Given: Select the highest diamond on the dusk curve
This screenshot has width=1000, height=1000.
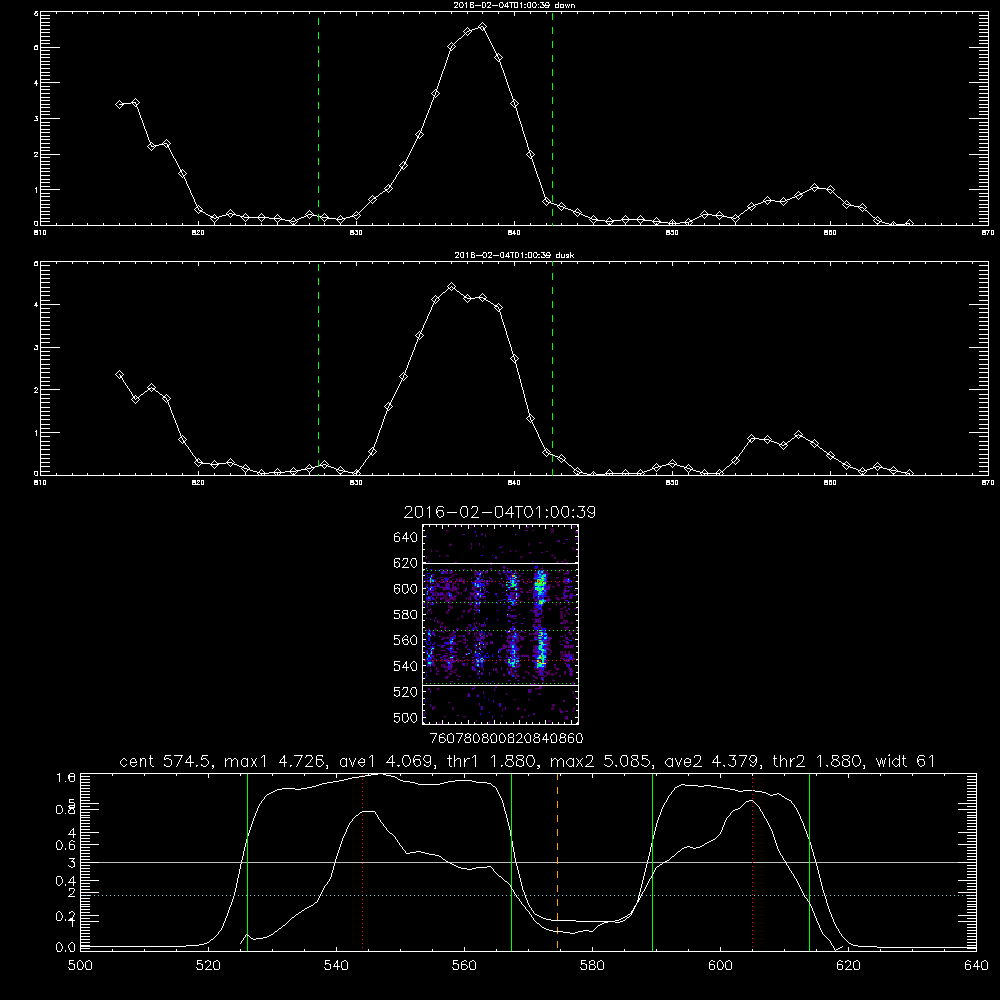Looking at the screenshot, I should coord(452,287).
